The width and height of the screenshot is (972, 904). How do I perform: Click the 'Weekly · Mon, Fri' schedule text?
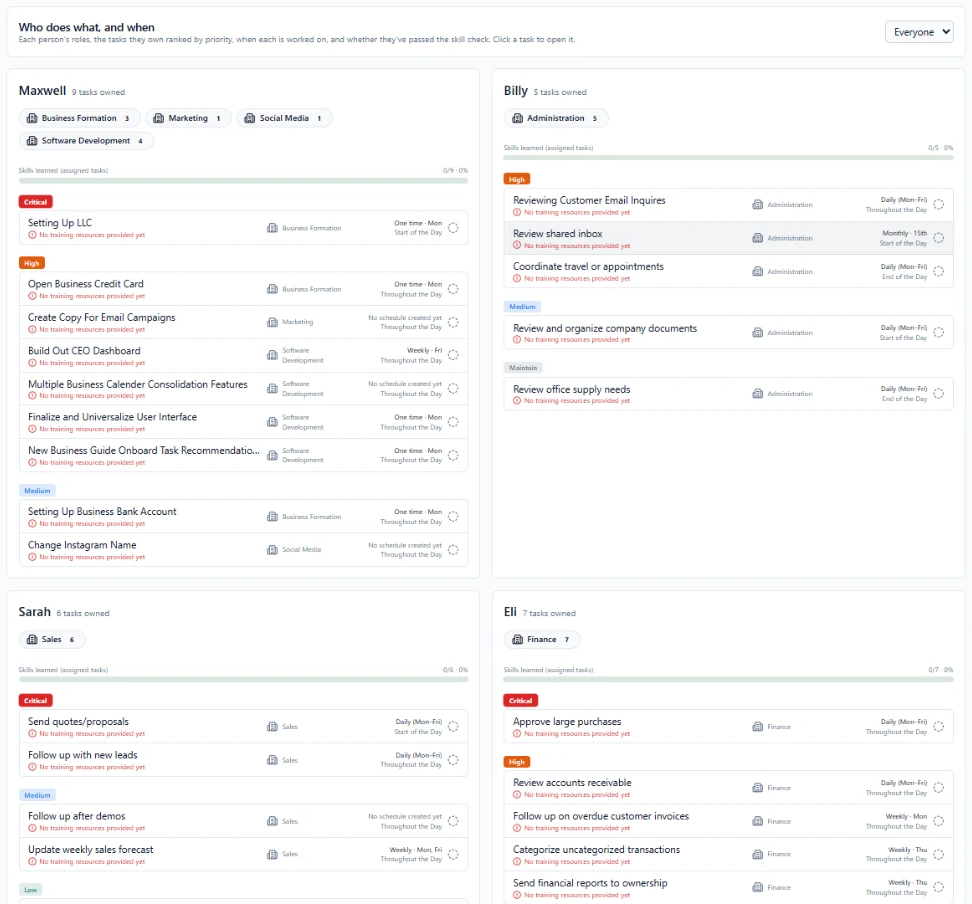pyautogui.click(x=416, y=849)
